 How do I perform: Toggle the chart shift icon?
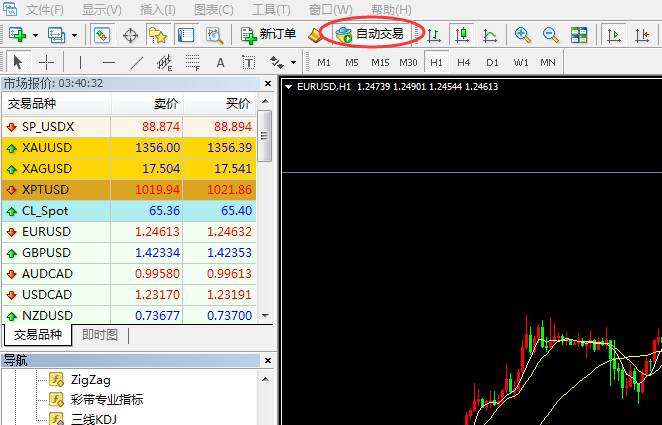[642, 35]
